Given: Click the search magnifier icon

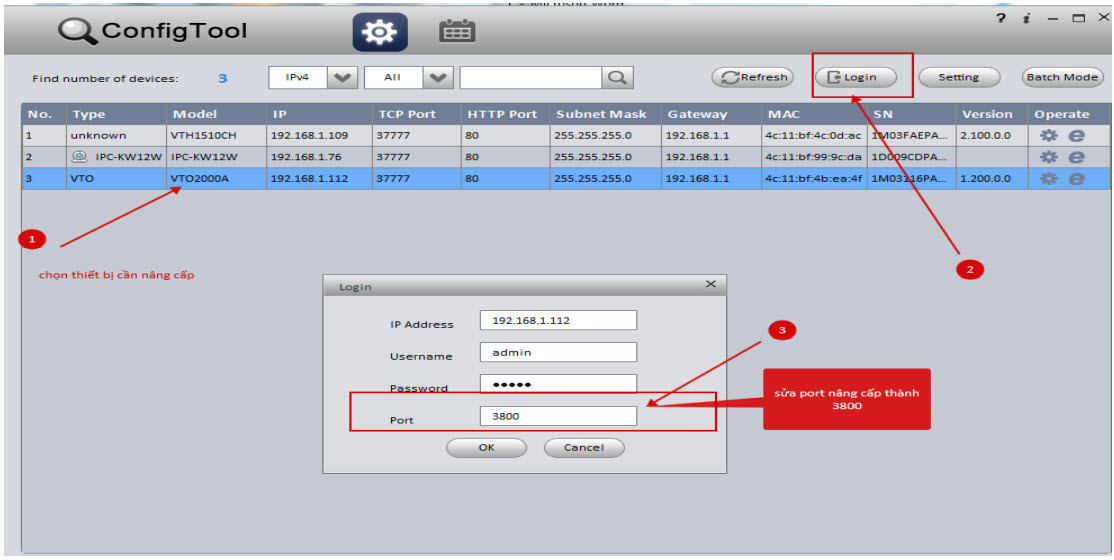Looking at the screenshot, I should pos(618,77).
